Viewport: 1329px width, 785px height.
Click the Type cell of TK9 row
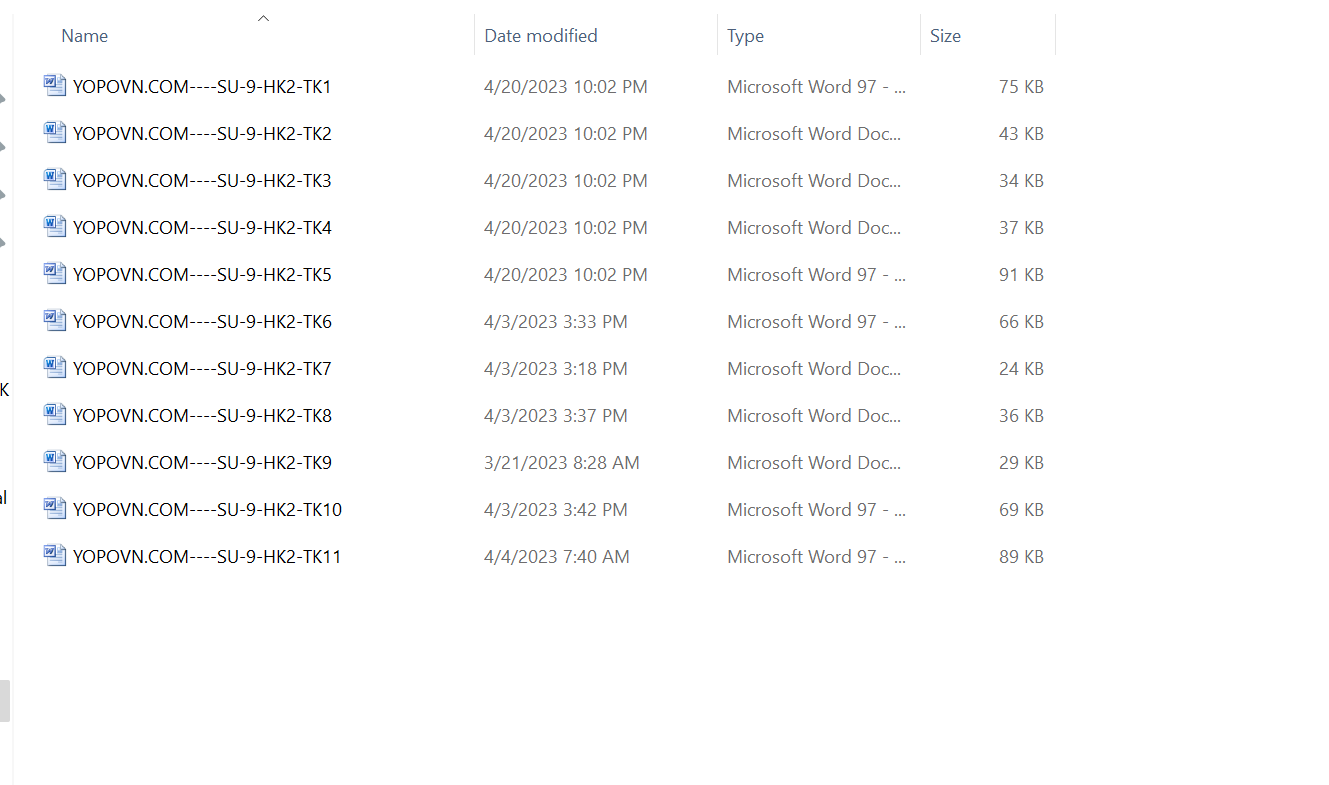click(815, 463)
